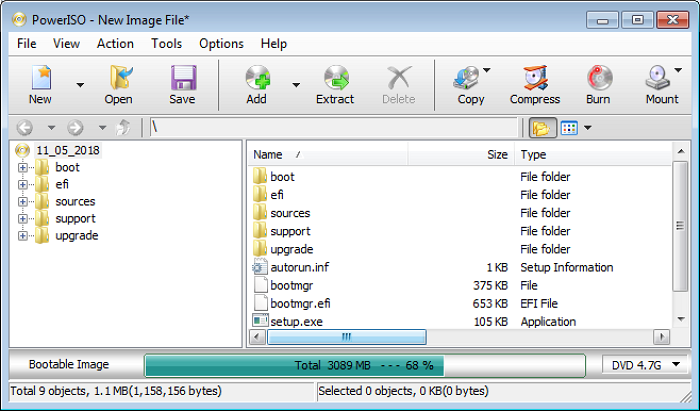The height and width of the screenshot is (411, 700).
Task: Open the dropdown arrow beside Mount
Action: (678, 70)
